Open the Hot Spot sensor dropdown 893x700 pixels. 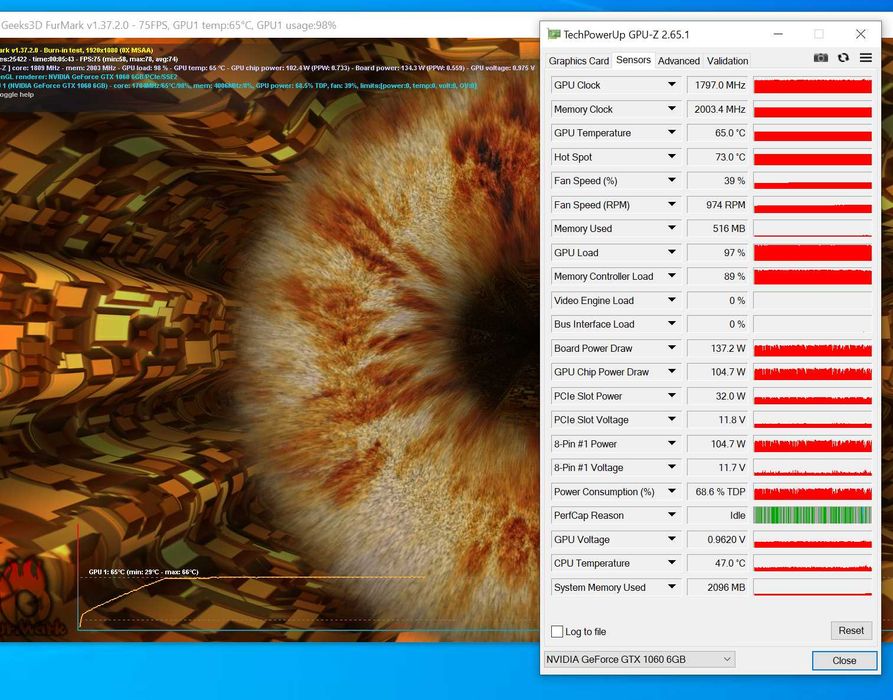coord(672,157)
